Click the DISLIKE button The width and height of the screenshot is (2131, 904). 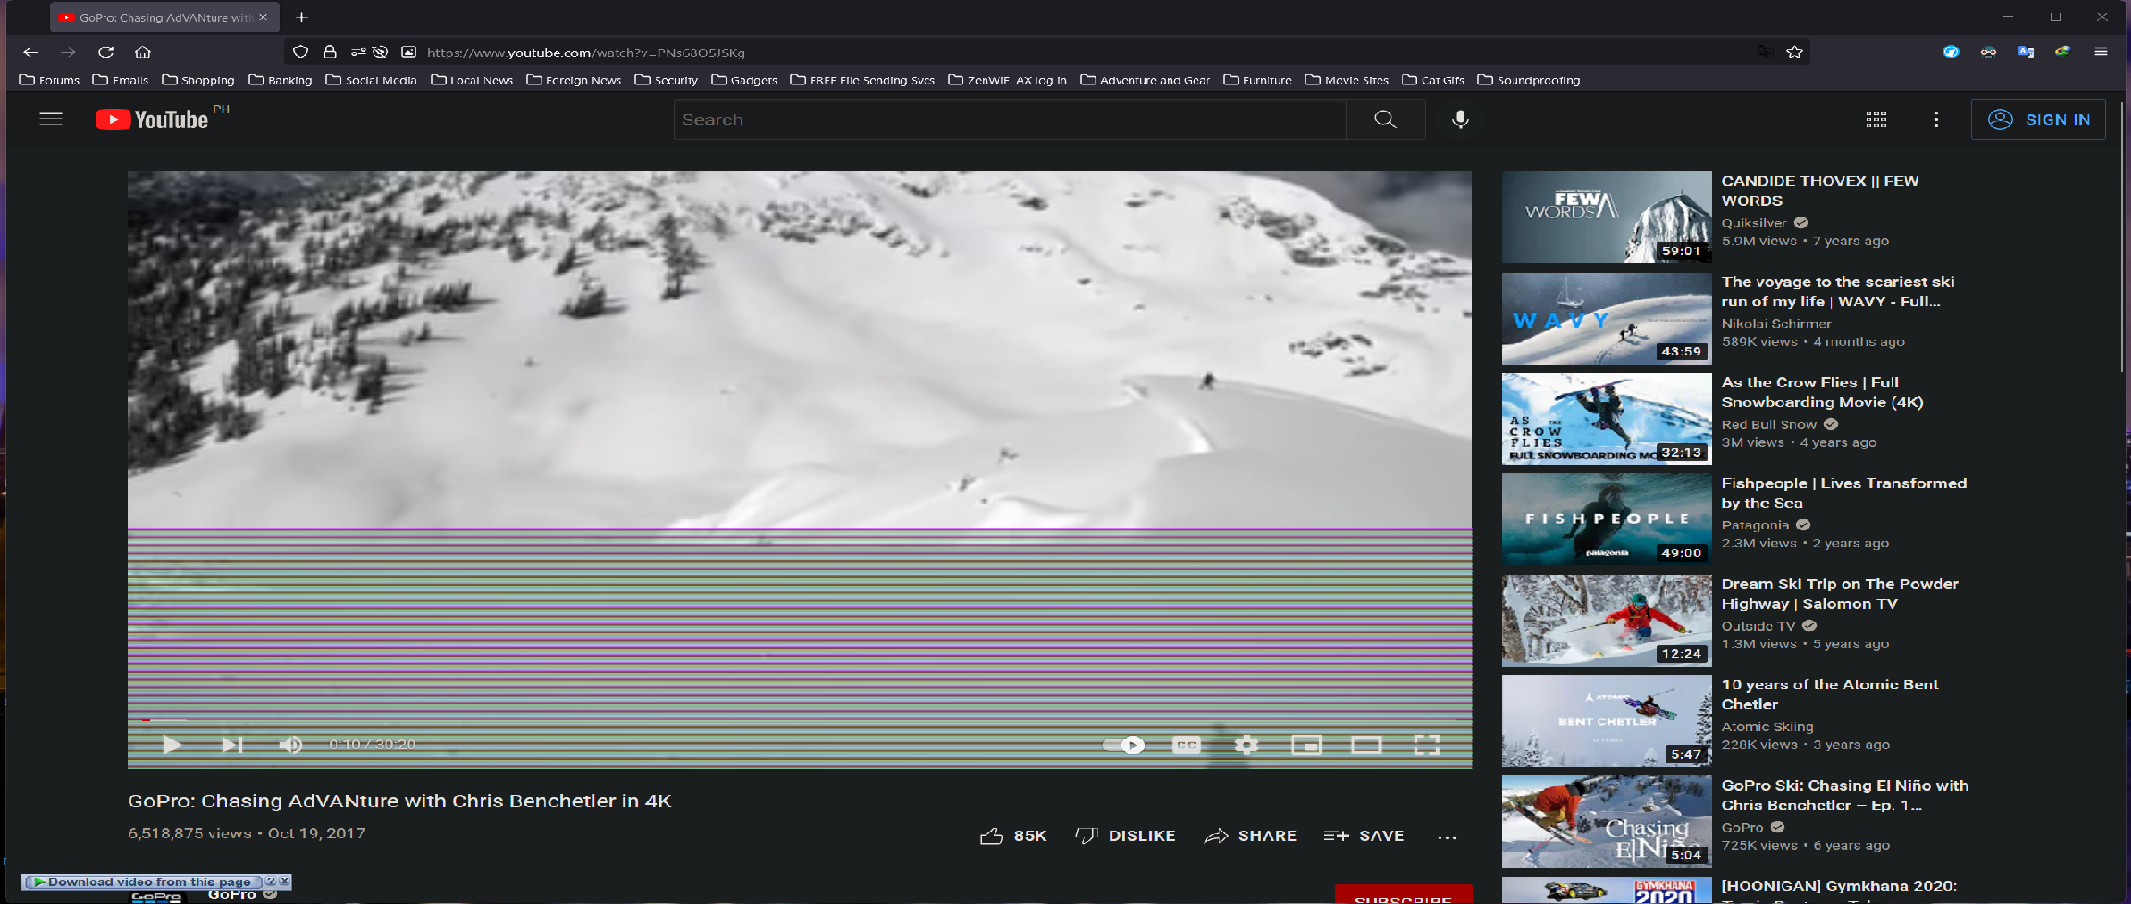click(x=1125, y=836)
